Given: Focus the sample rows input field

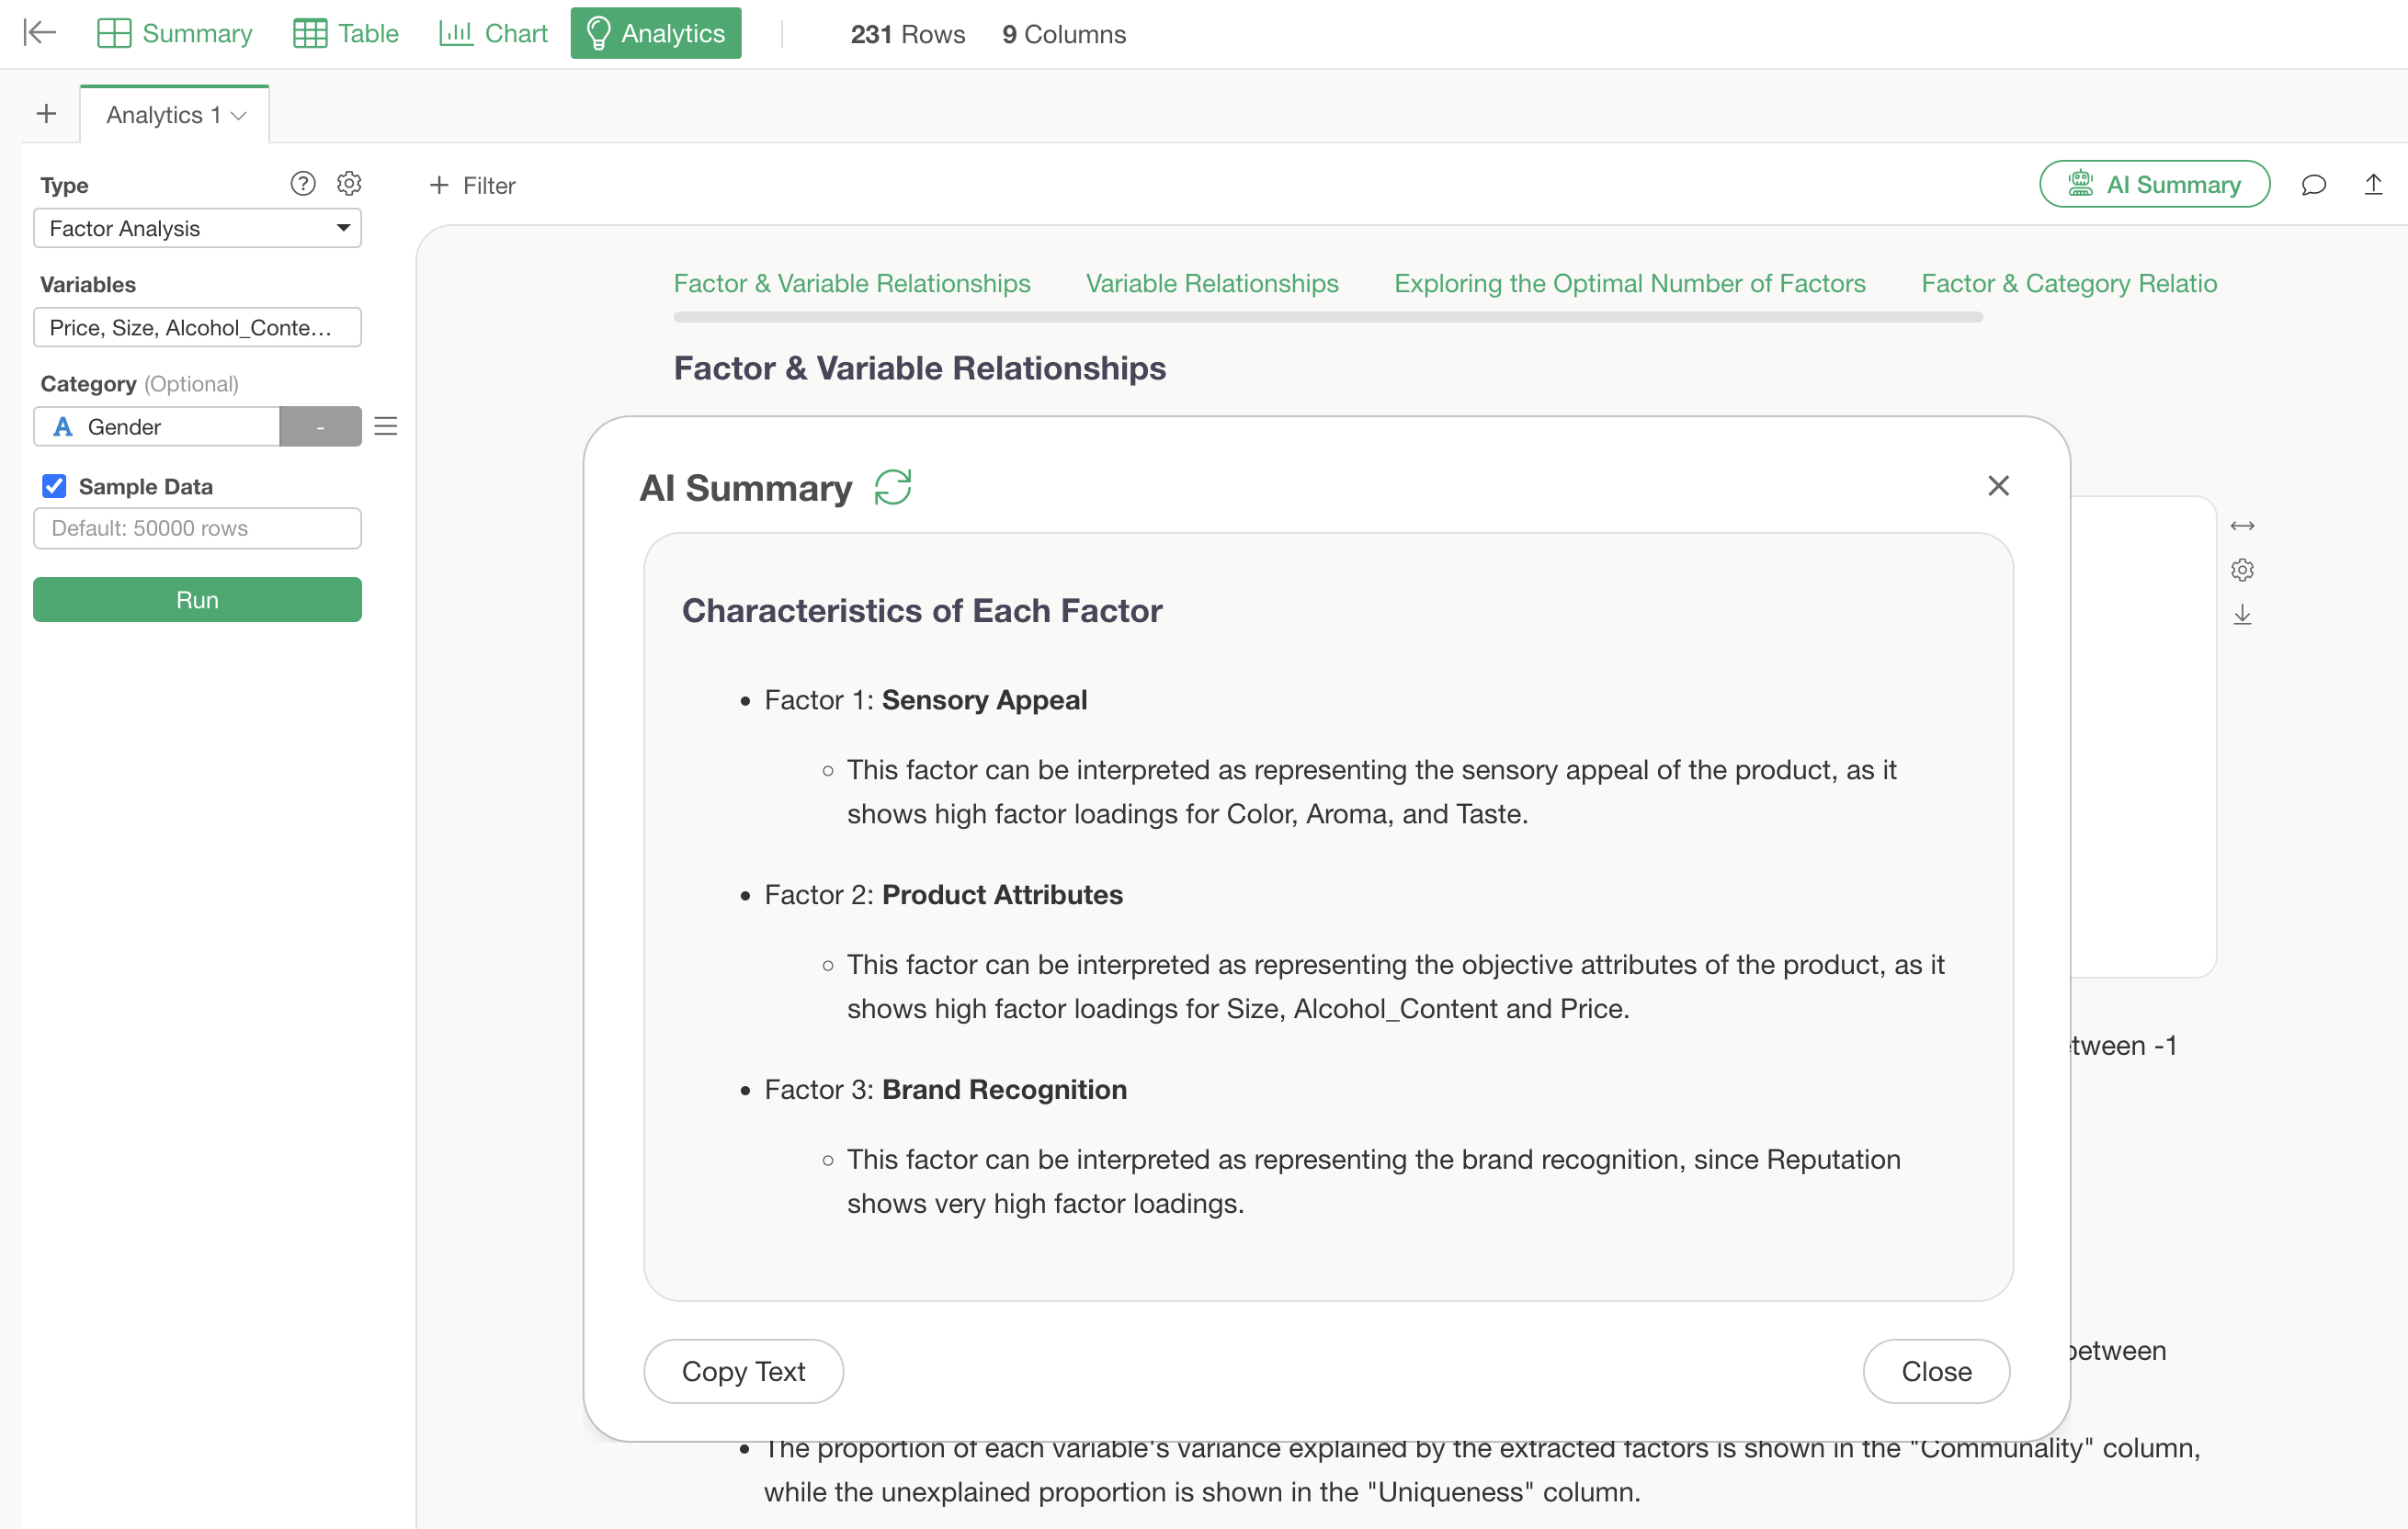Looking at the screenshot, I should pyautogui.click(x=197, y=528).
